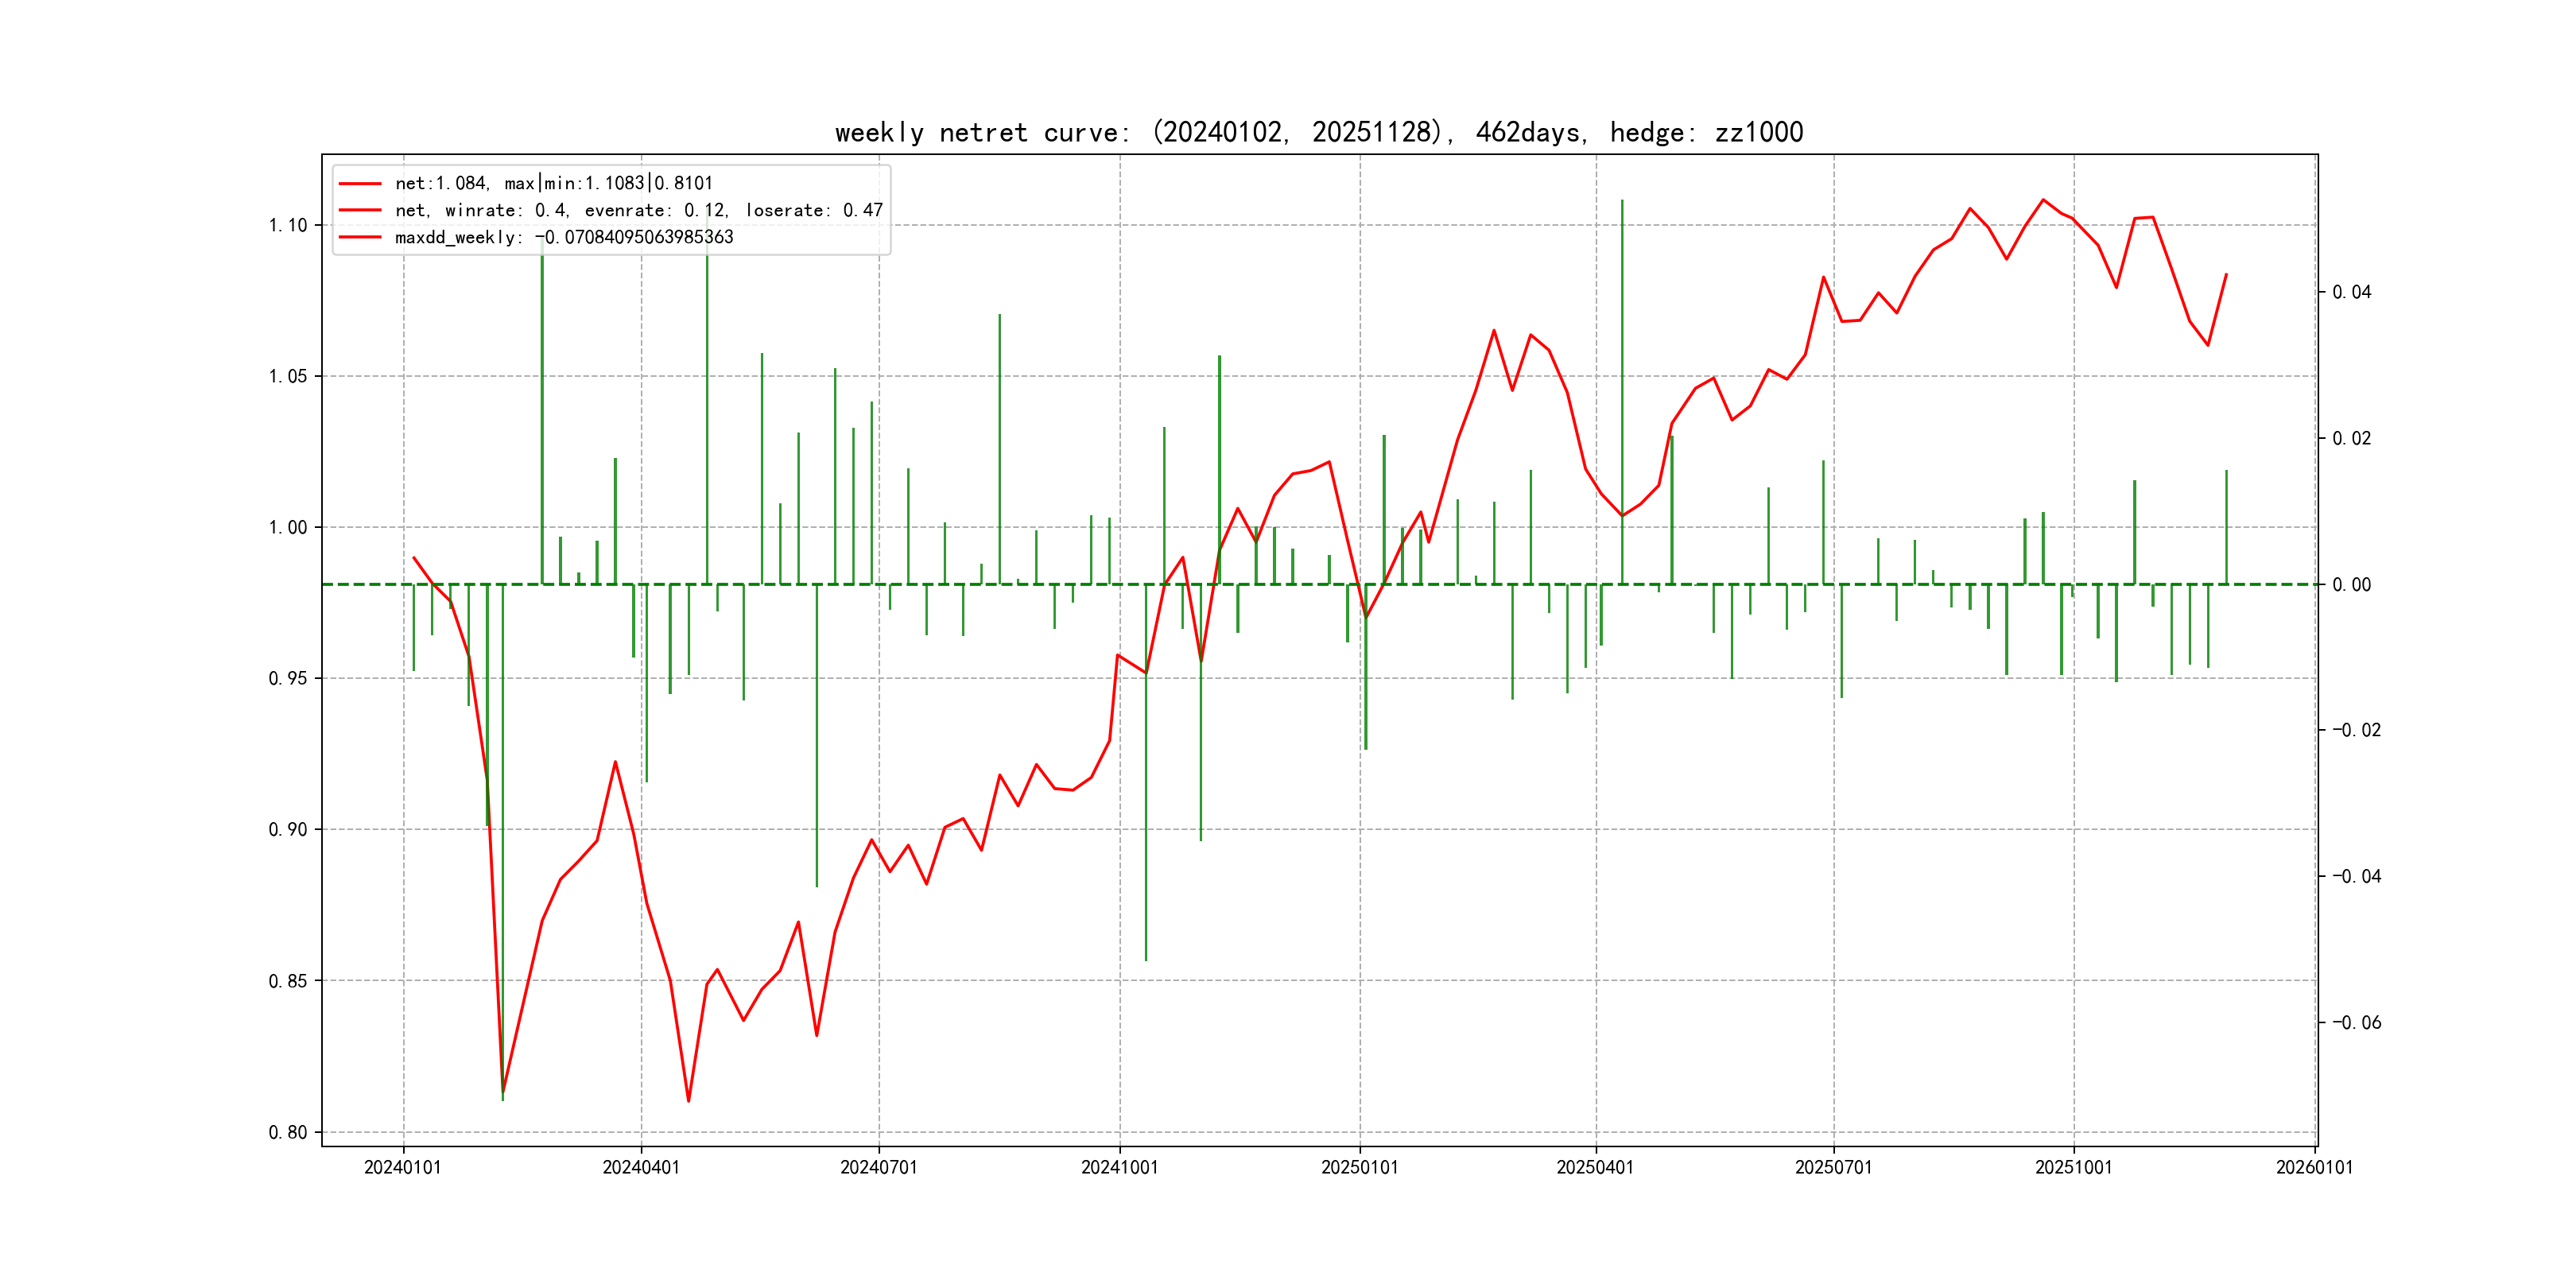
Task: Click the 20260101 x-axis label
Action: [x=2314, y=1168]
